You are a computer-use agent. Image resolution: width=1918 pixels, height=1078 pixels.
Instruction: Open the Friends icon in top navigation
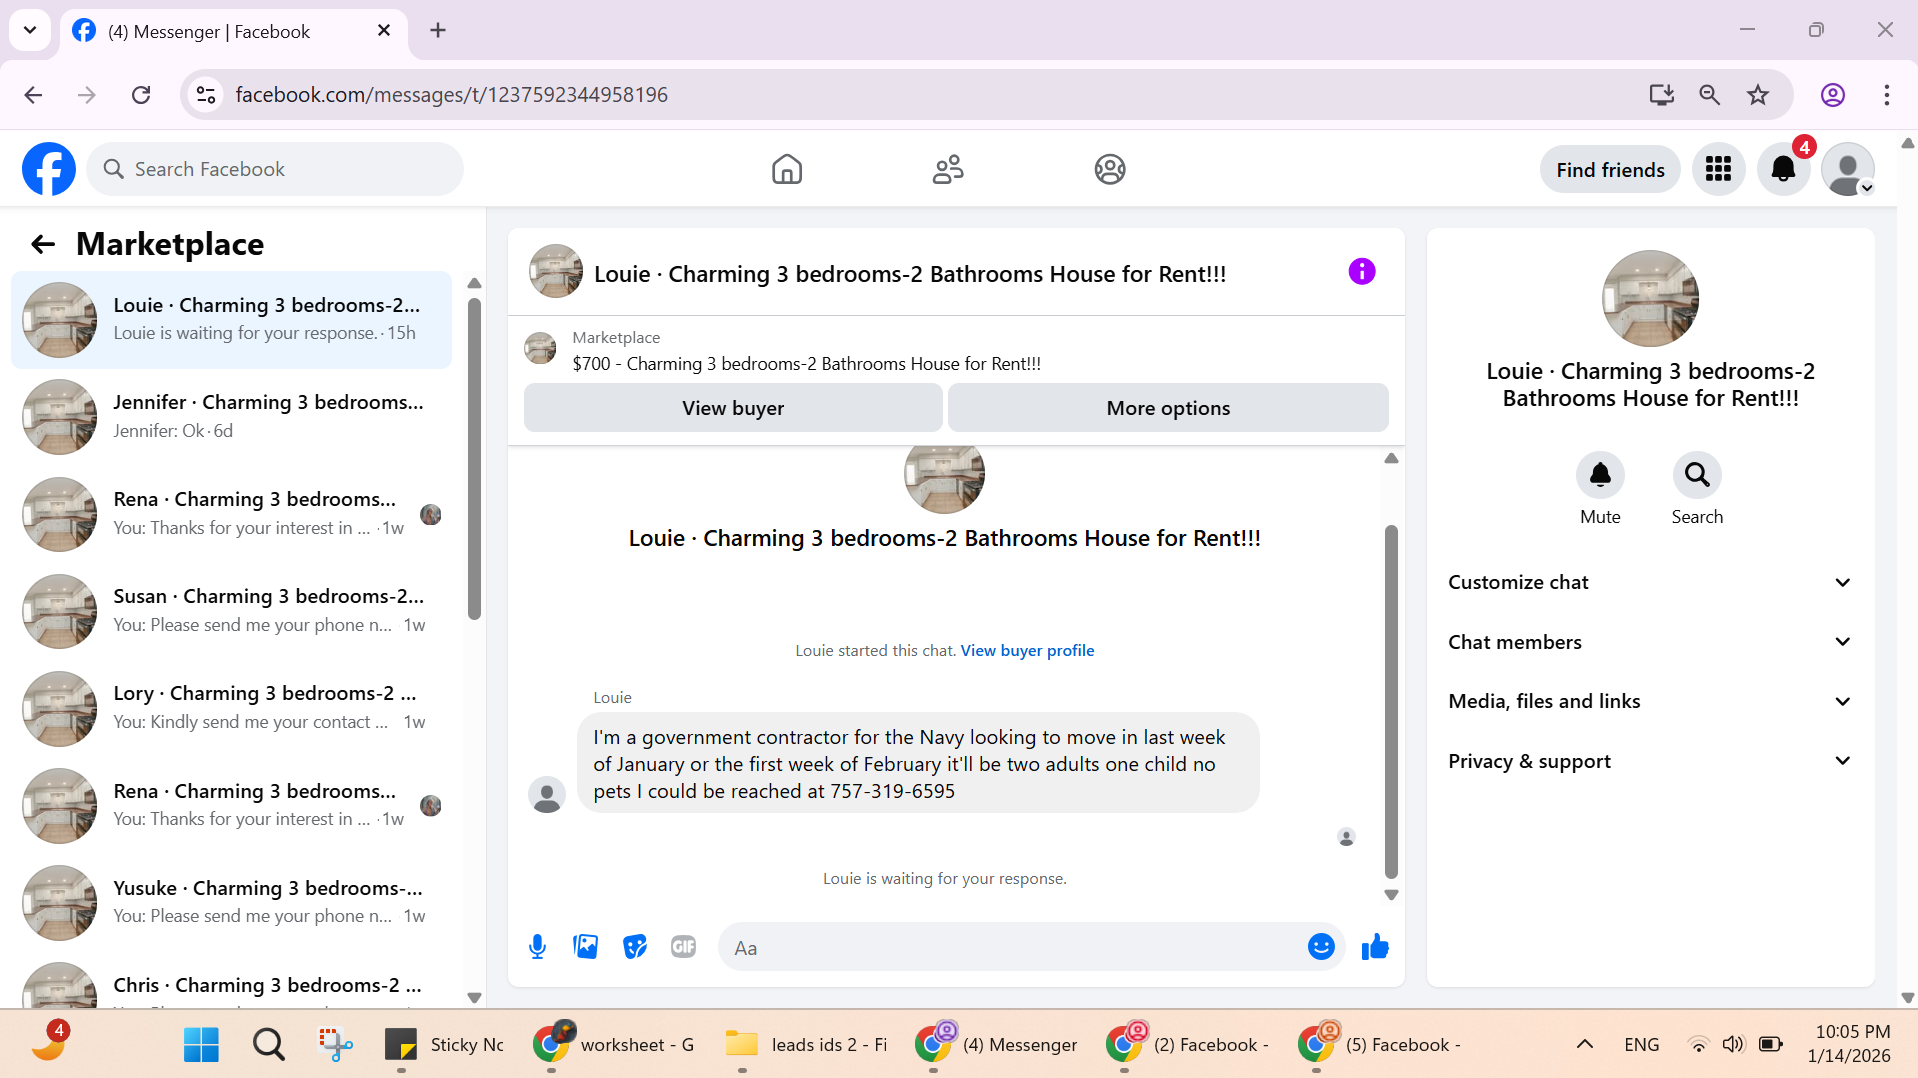coord(948,169)
